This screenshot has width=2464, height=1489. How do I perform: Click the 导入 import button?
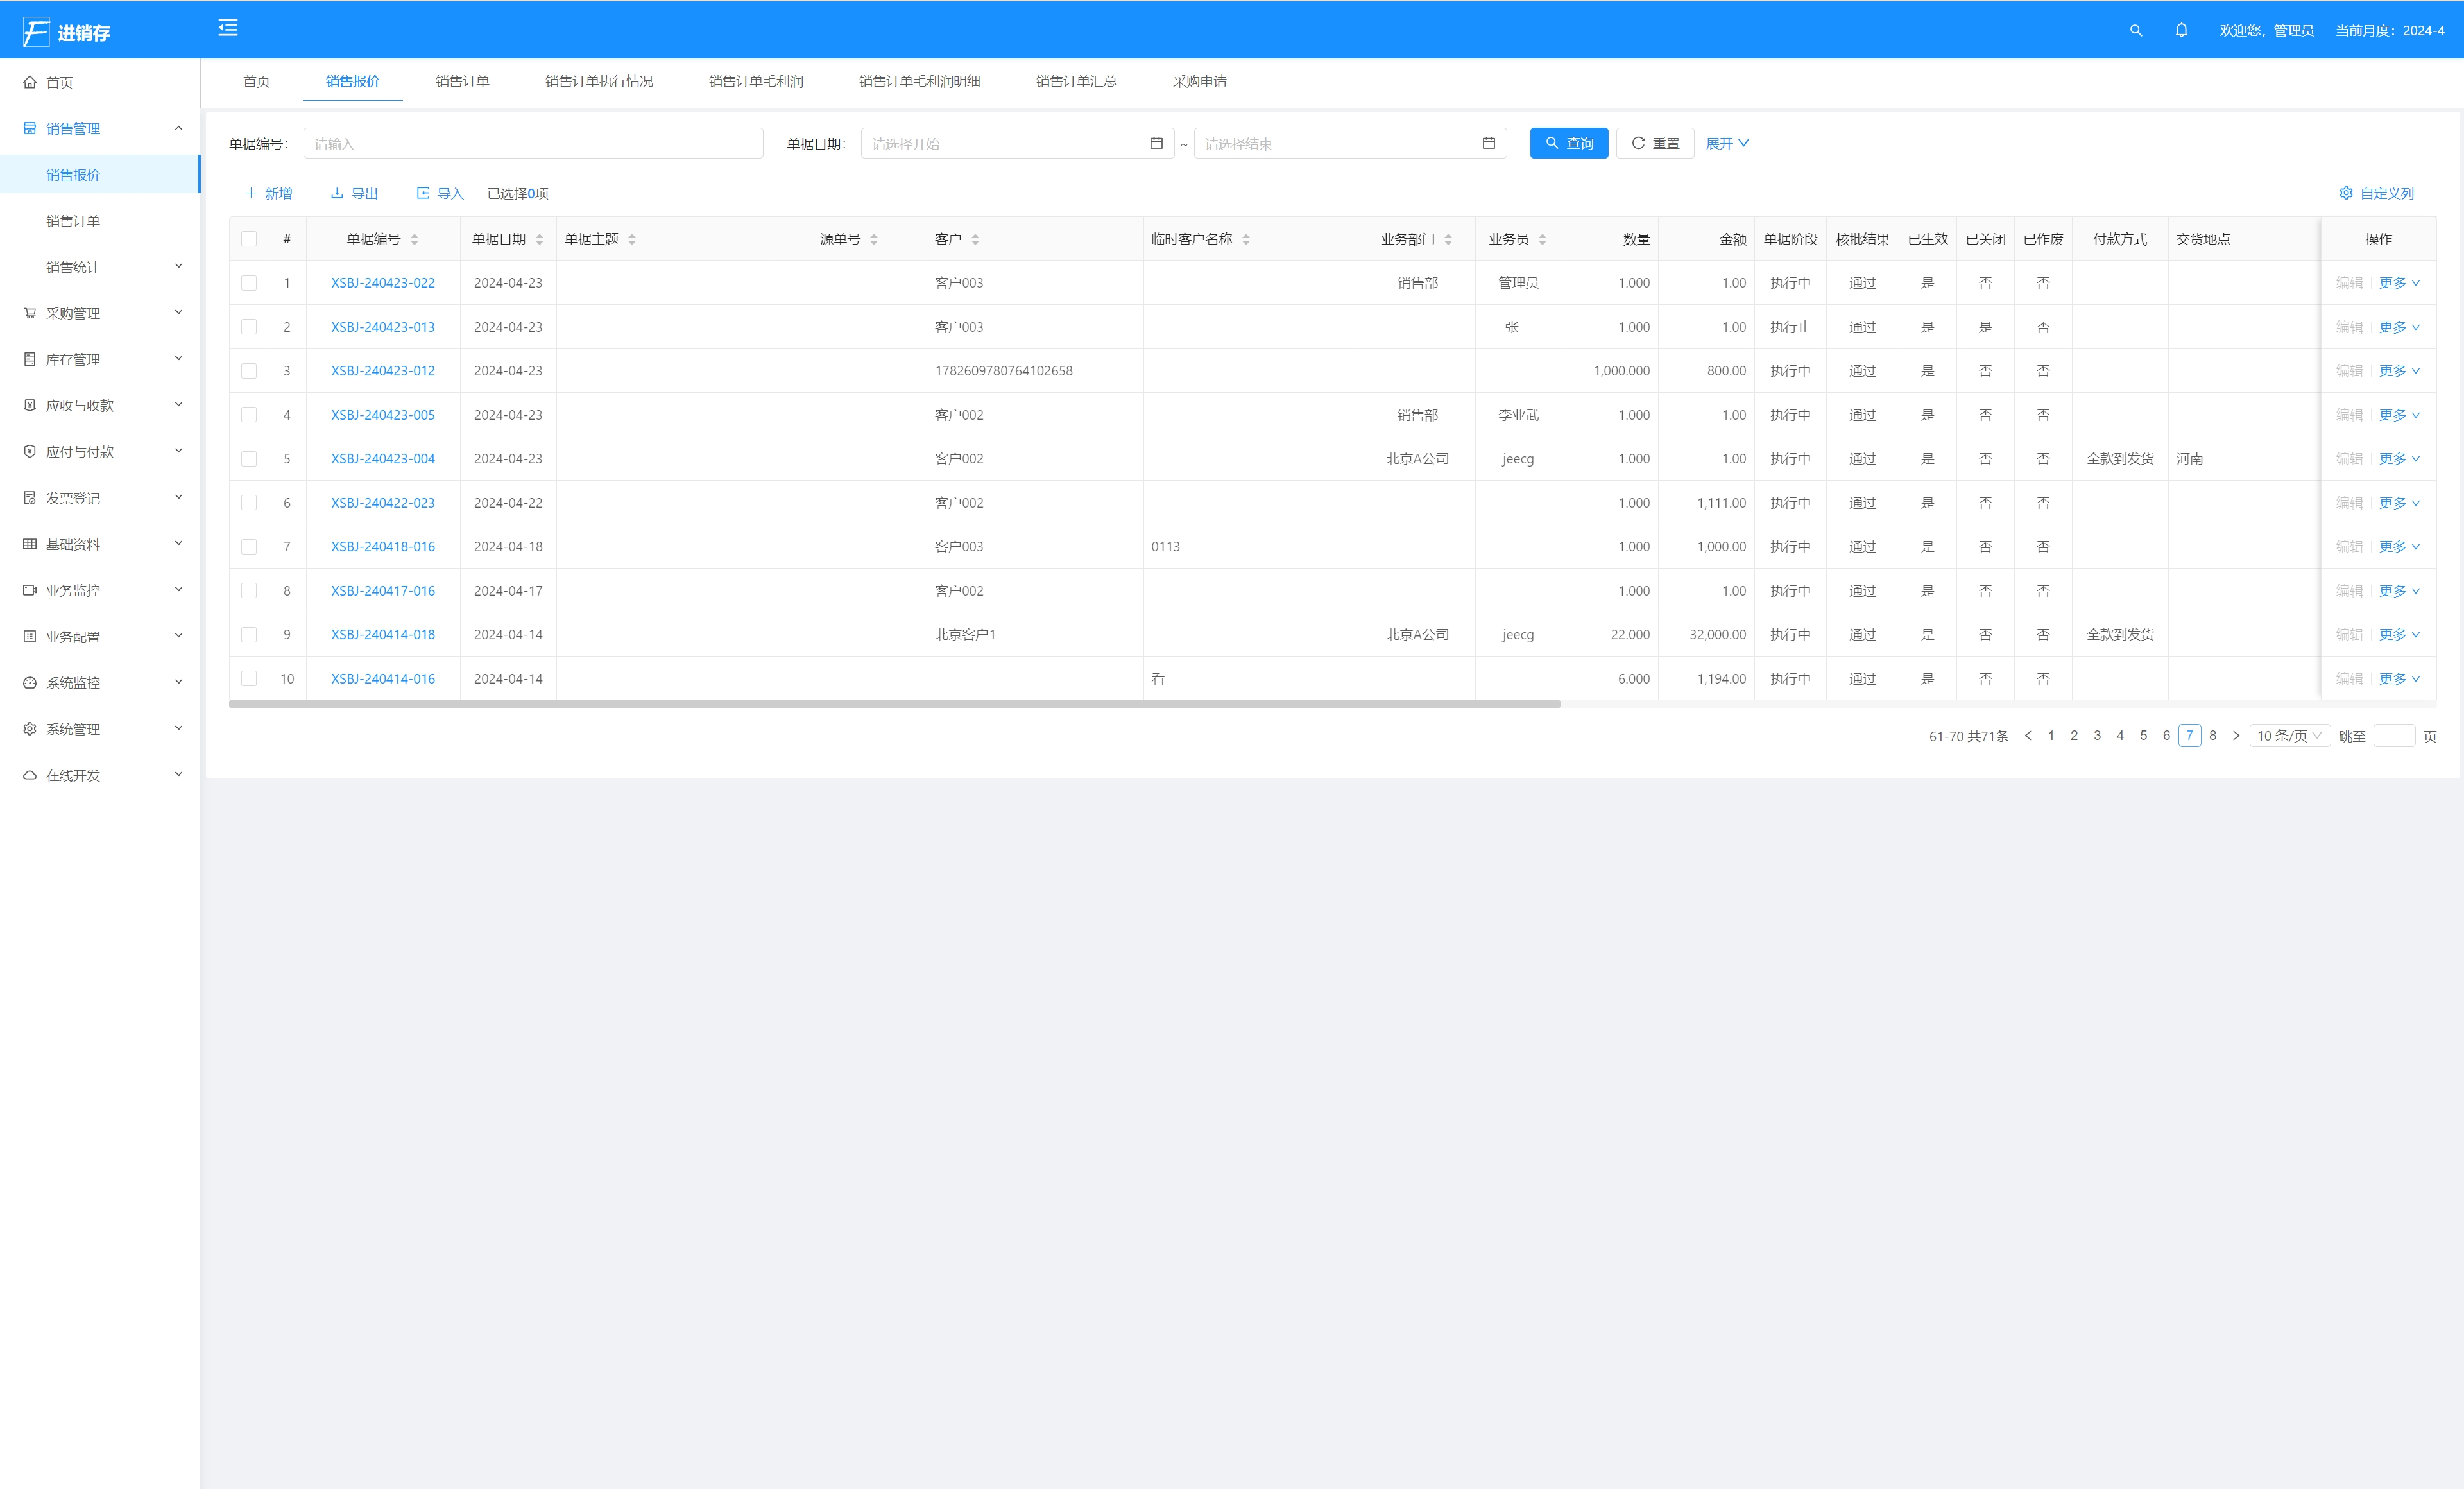pyautogui.click(x=440, y=193)
